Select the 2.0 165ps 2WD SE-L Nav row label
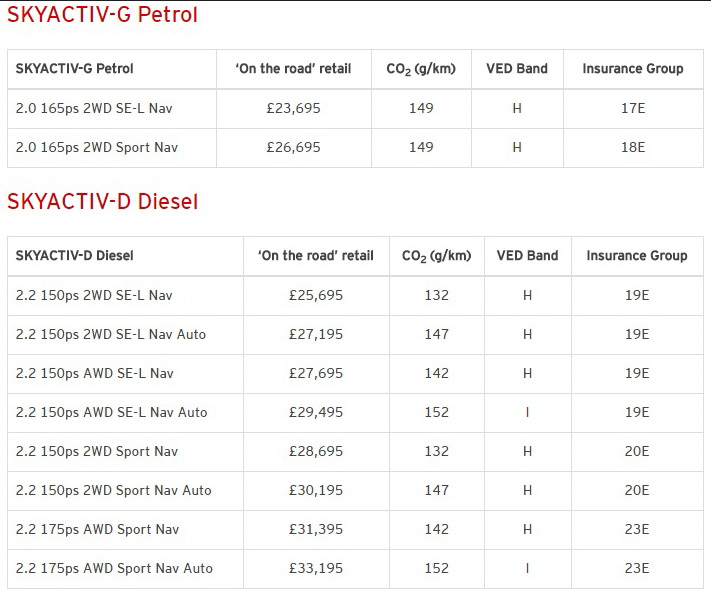 [x=94, y=108]
